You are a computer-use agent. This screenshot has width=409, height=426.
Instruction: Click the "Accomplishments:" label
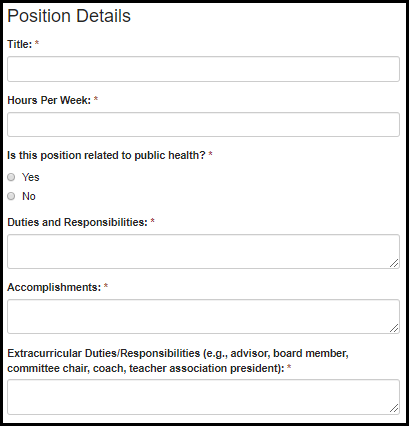pos(54,287)
